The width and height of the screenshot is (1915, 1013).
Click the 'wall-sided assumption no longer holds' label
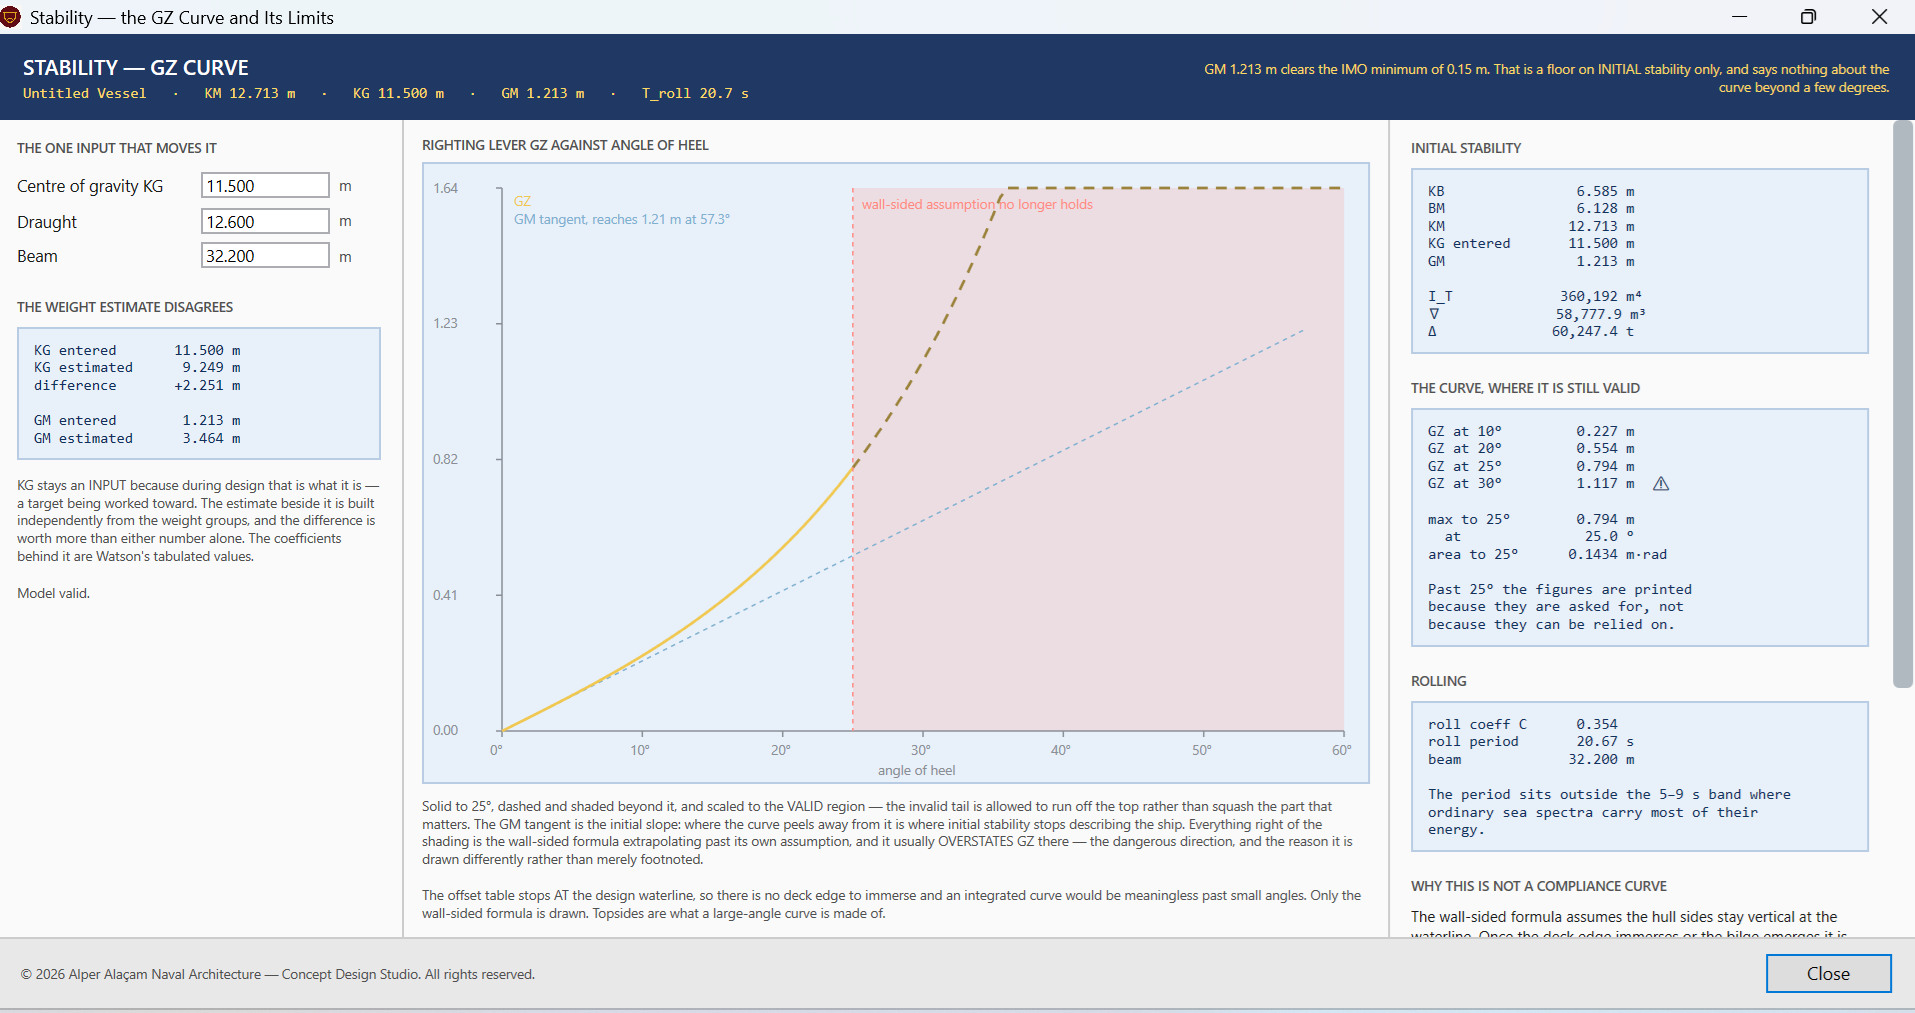pos(977,204)
